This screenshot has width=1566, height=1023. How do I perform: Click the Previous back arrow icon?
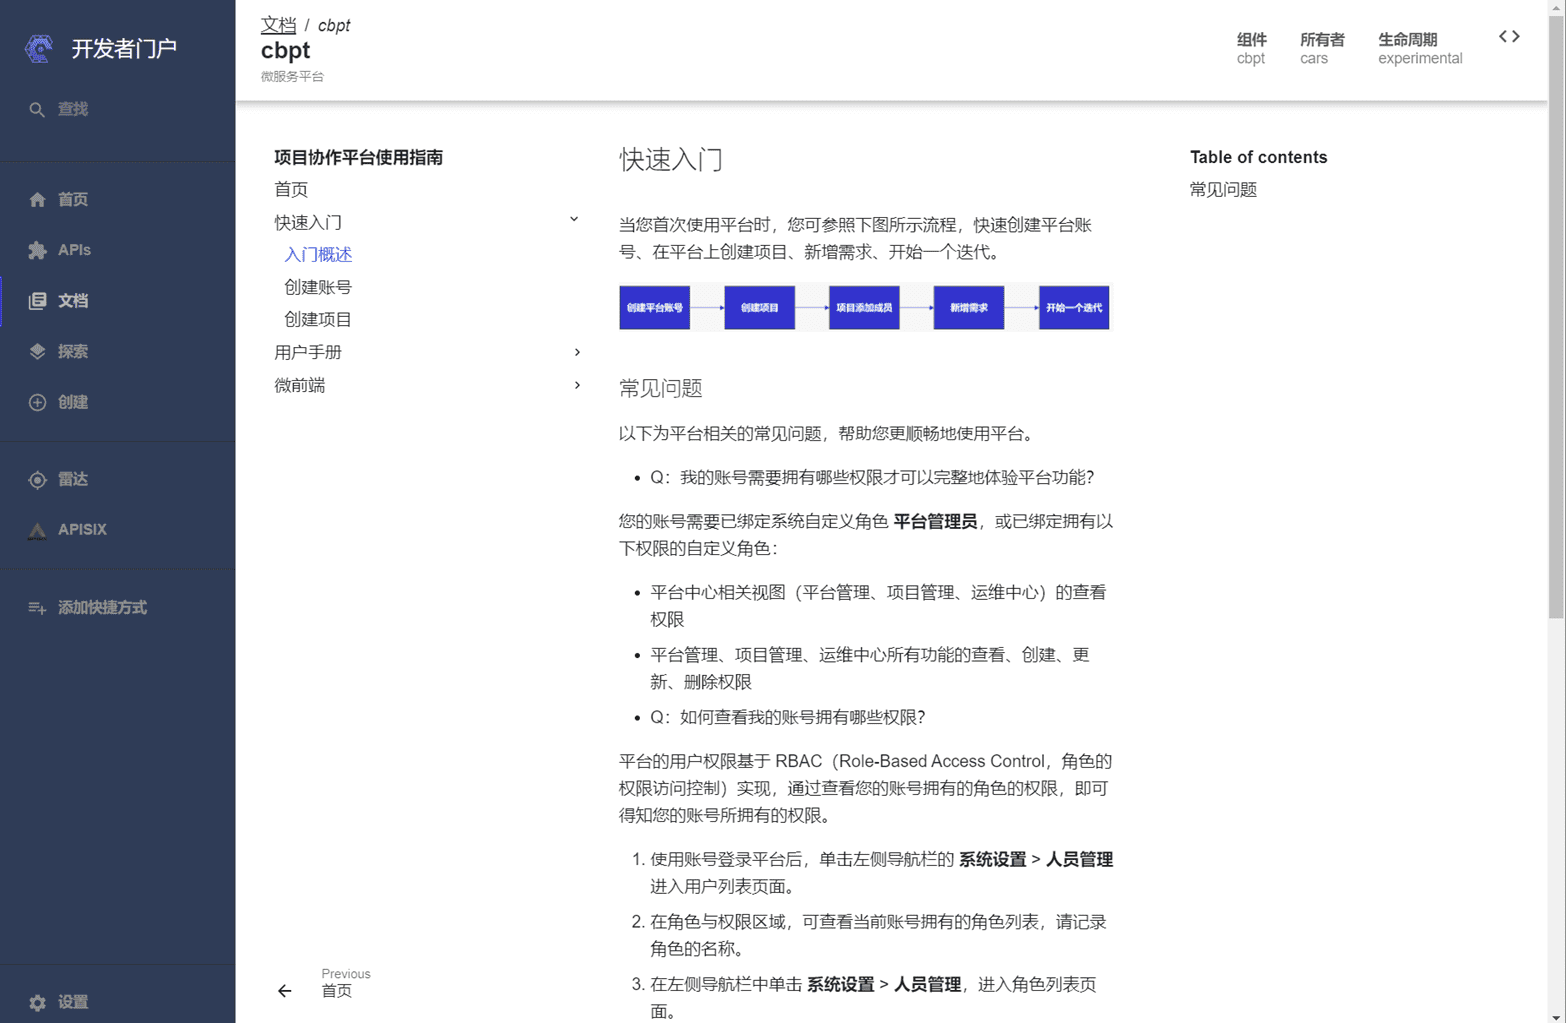coord(285,991)
